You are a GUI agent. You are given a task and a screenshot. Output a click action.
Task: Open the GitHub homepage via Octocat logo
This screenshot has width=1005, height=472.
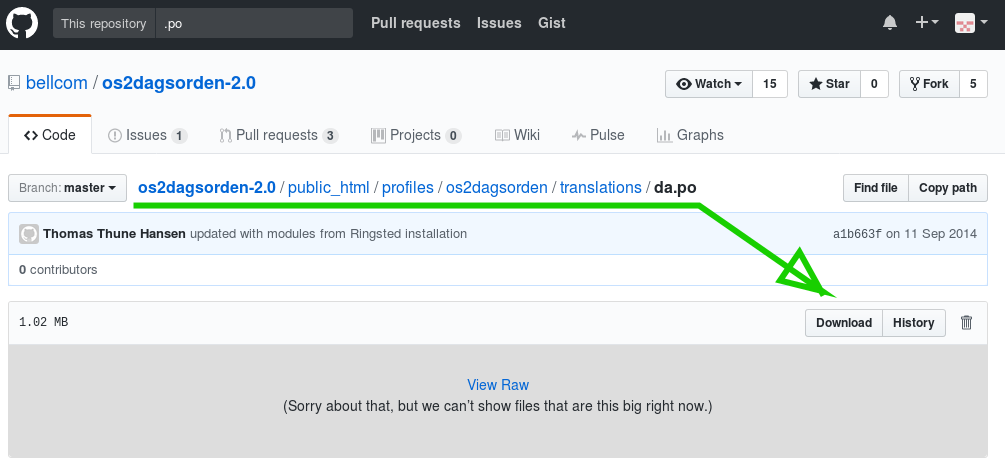tap(22, 23)
